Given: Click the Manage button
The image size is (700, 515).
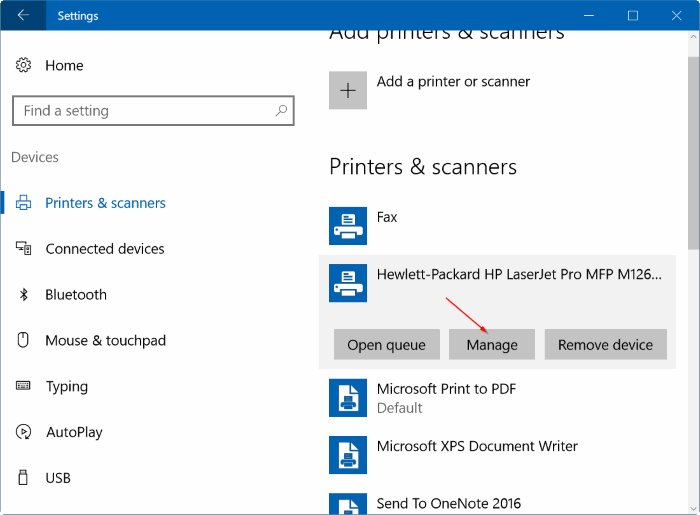Looking at the screenshot, I should pos(491,345).
